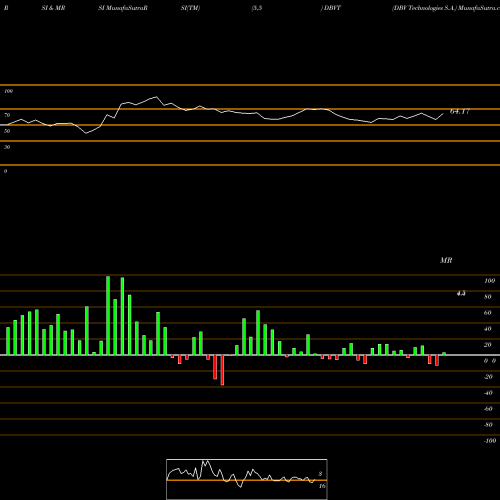Click the ') DBVT' ticker label
Screen dimensions: 500x500
[x=331, y=8]
